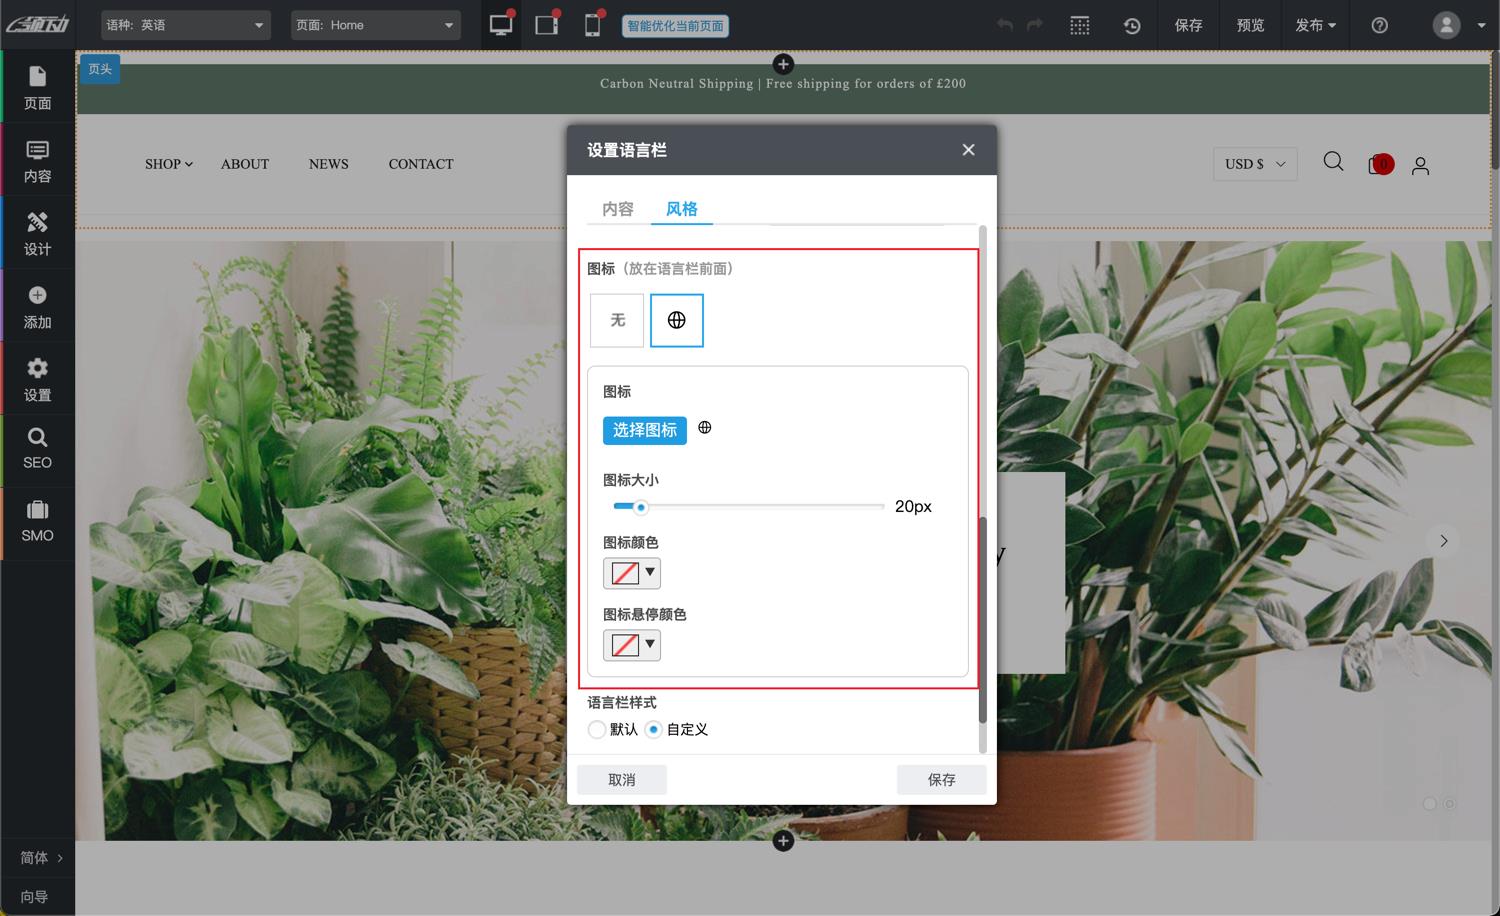Open the USD $ currency dropdown

point(1254,163)
